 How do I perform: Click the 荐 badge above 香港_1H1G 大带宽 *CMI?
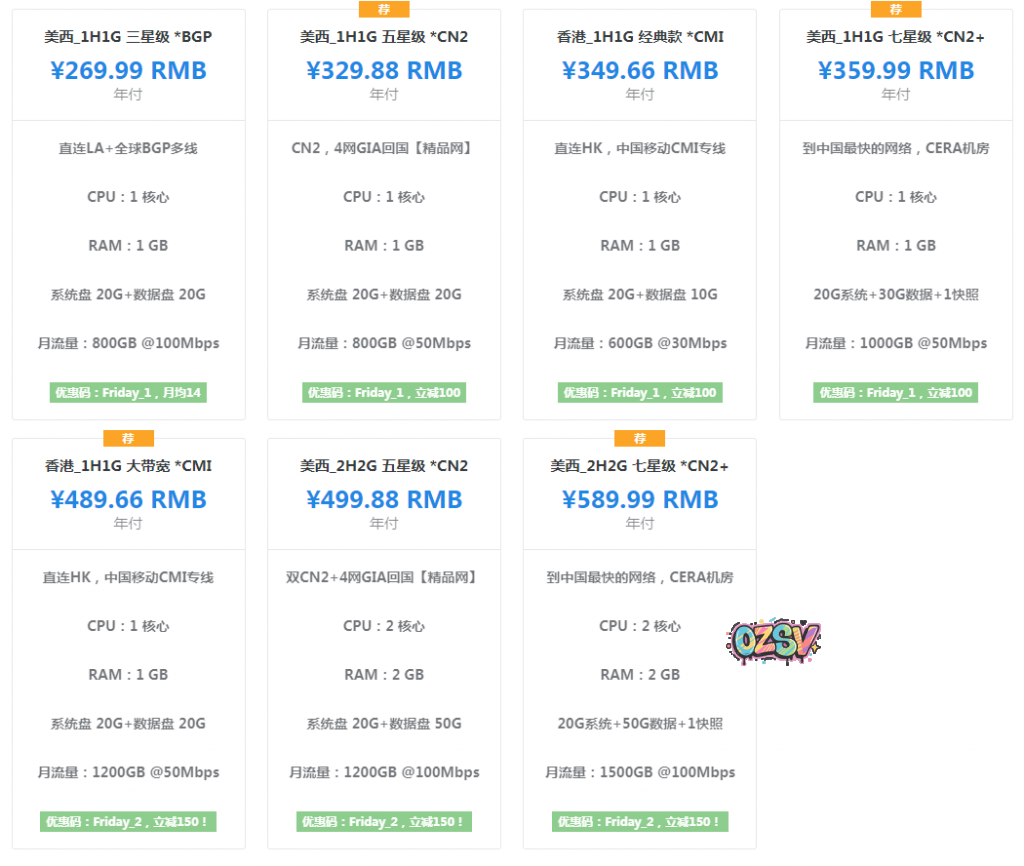(129, 438)
